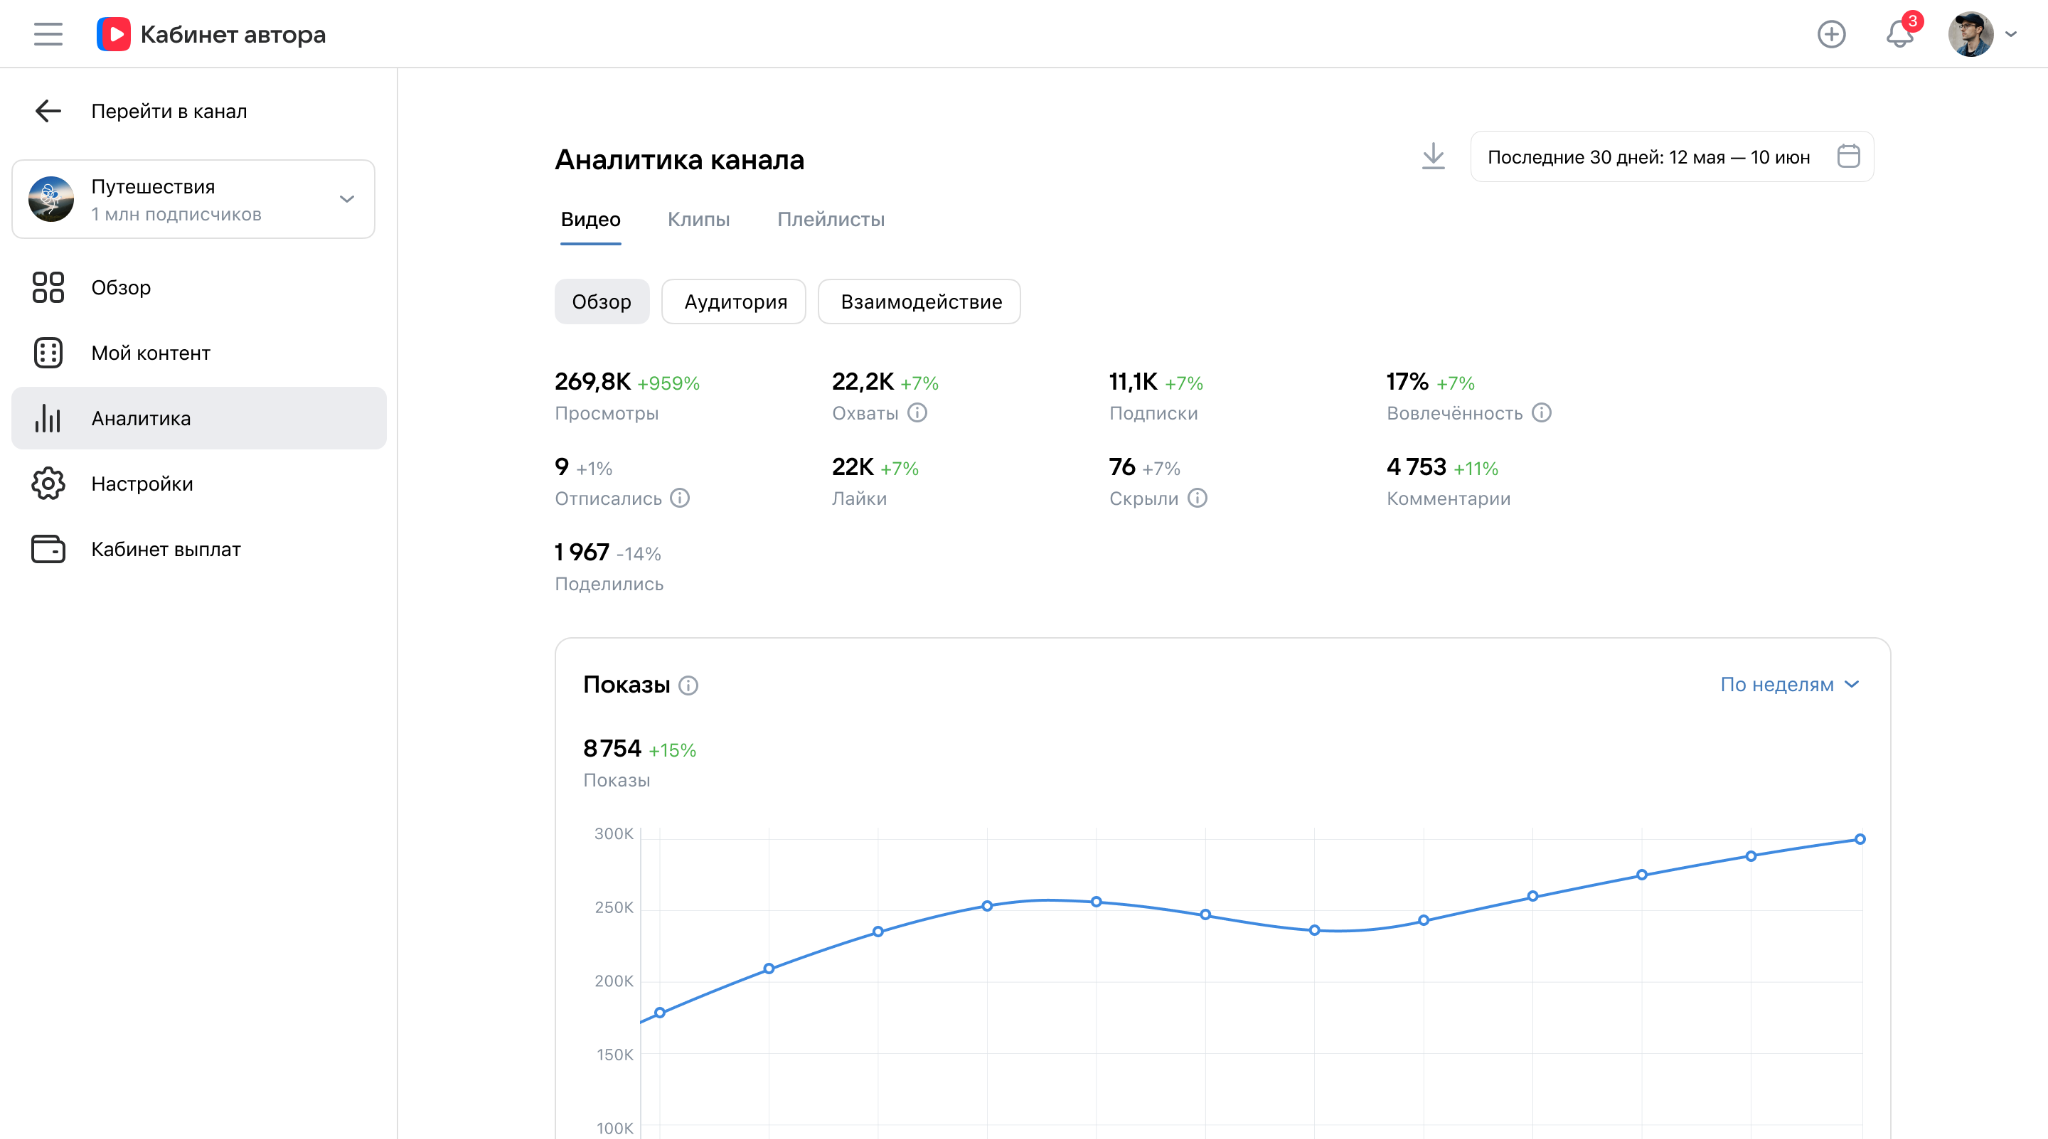Image resolution: width=2048 pixels, height=1139 pixels.
Task: Open the user avatar menu
Action: tap(1970, 34)
